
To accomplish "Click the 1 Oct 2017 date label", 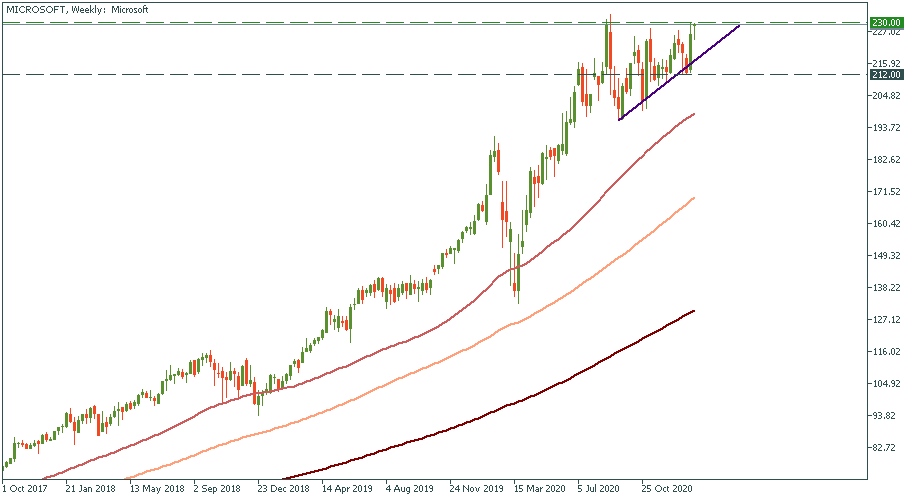I will (25, 490).
